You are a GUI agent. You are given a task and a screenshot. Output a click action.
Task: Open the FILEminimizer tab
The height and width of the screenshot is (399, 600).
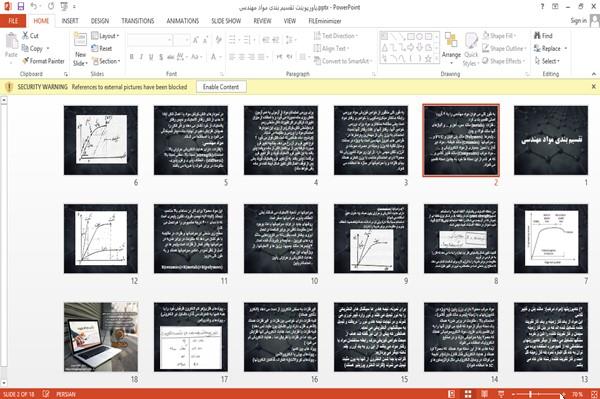click(324, 21)
